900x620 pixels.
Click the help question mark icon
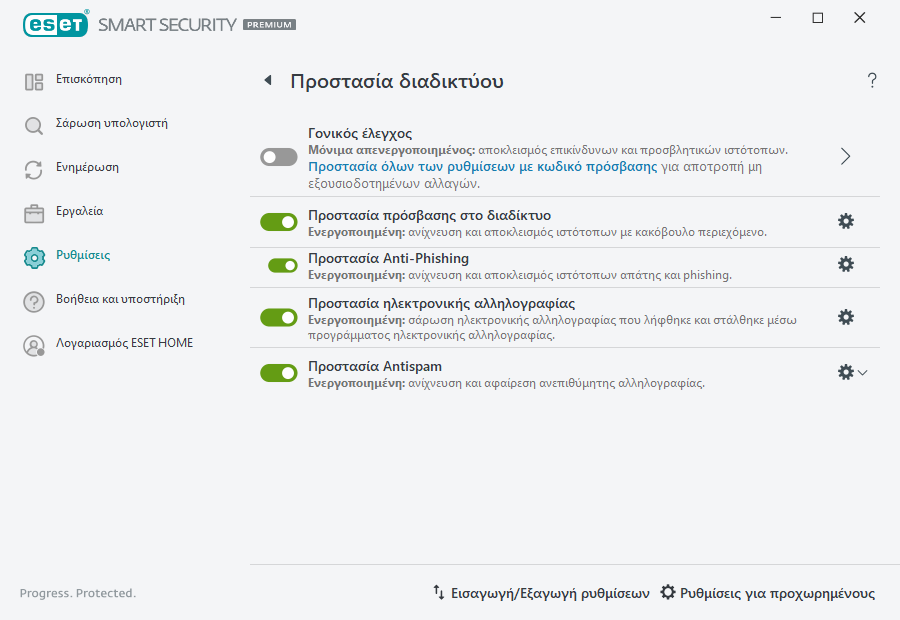(871, 81)
